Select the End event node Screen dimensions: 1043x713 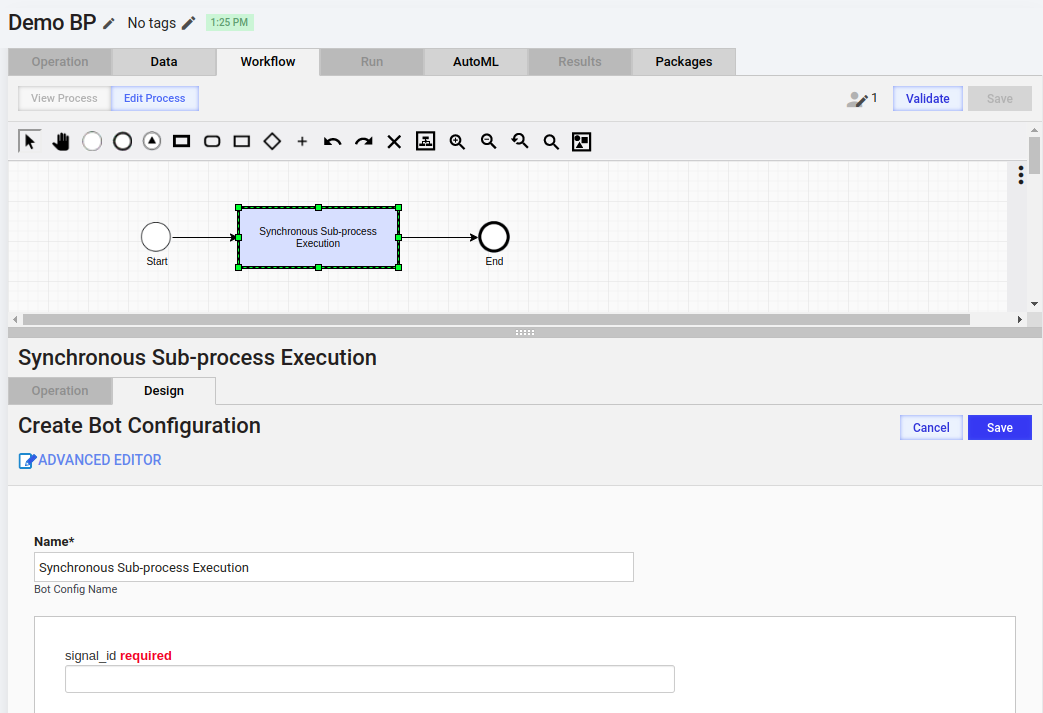[494, 237]
